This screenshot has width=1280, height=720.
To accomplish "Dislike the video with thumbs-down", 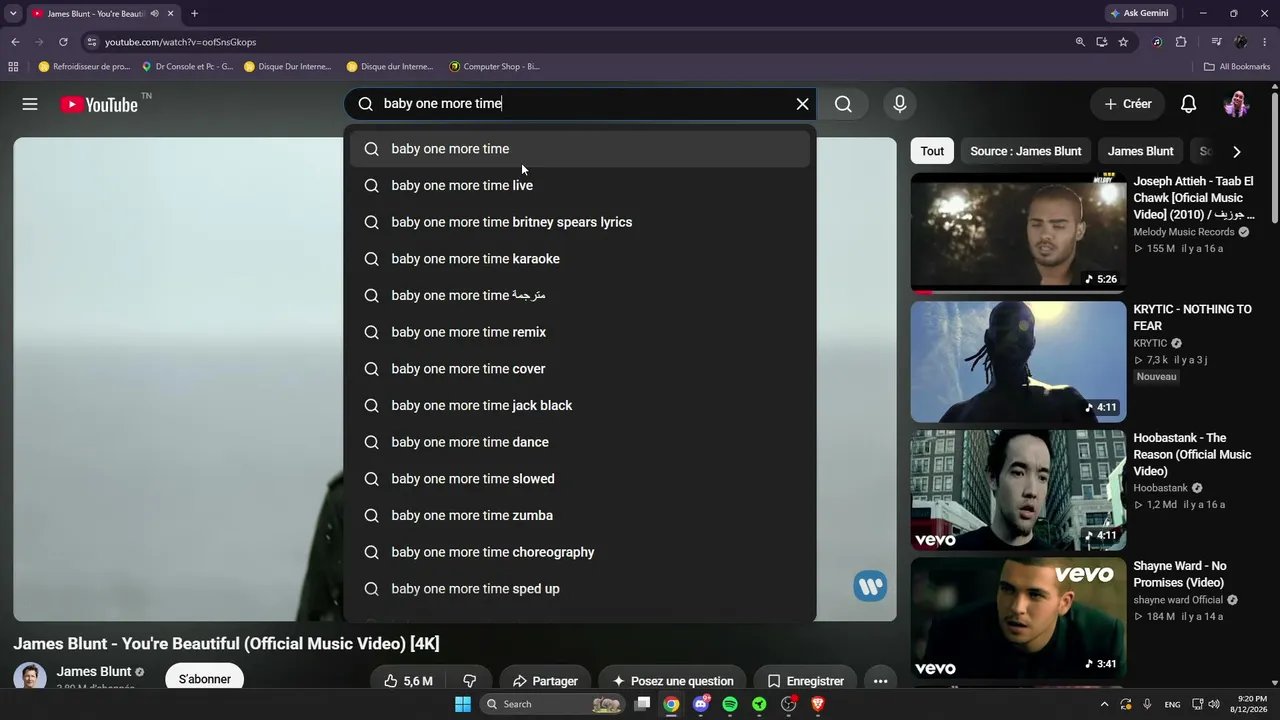I will (469, 681).
